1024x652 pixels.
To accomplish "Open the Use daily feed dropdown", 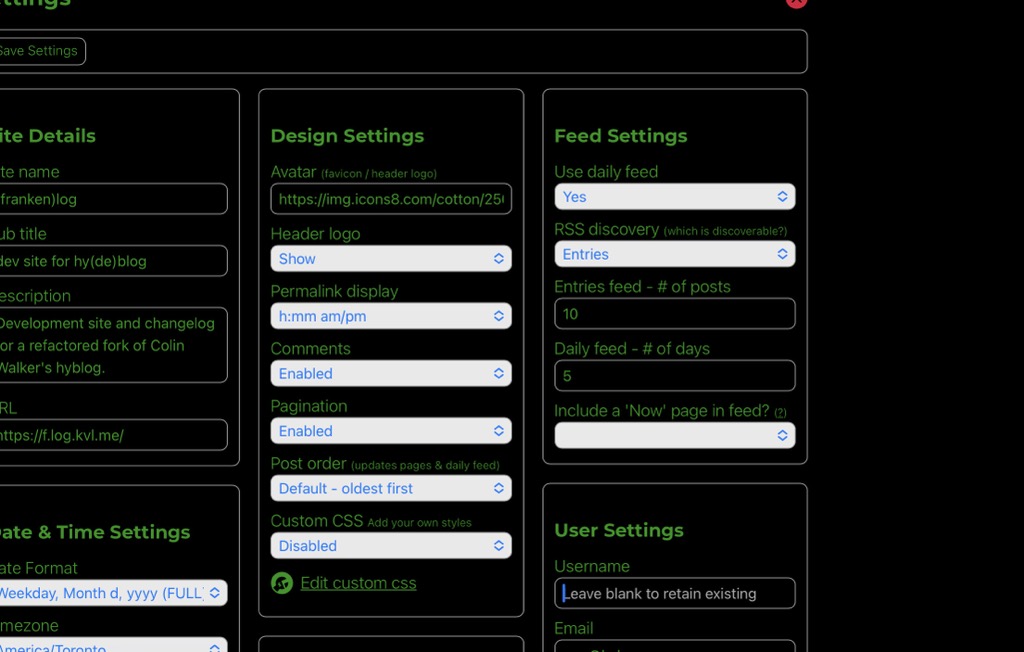I will (674, 197).
